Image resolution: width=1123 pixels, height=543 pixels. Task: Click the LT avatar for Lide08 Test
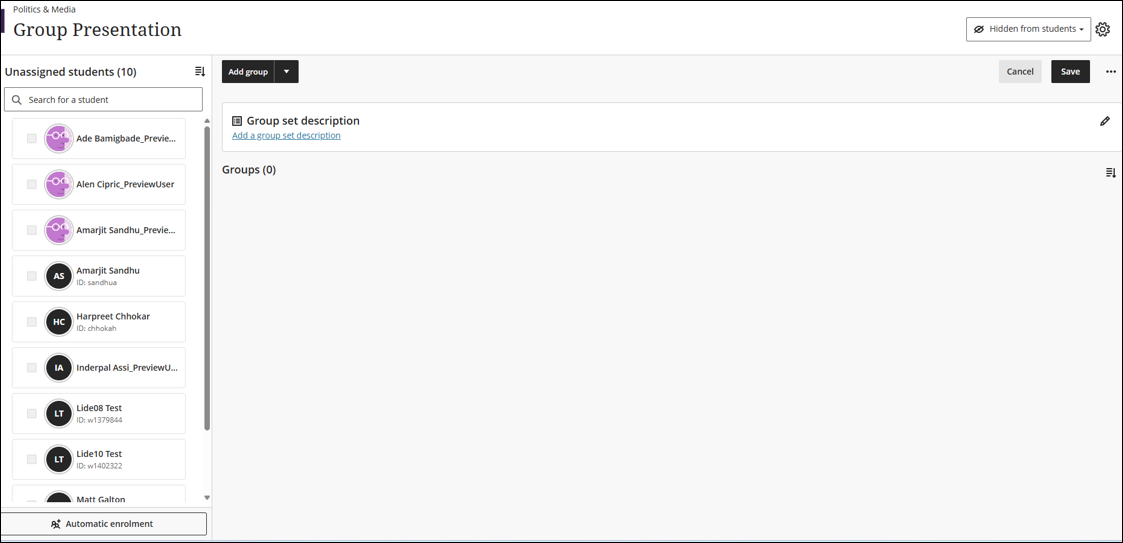(59, 413)
